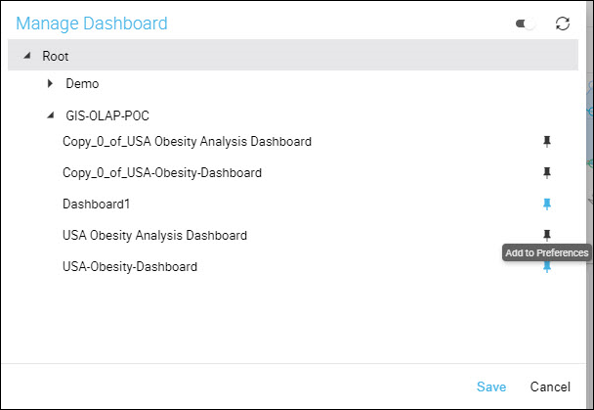Click the Save button
The width and height of the screenshot is (594, 410).
(491, 387)
